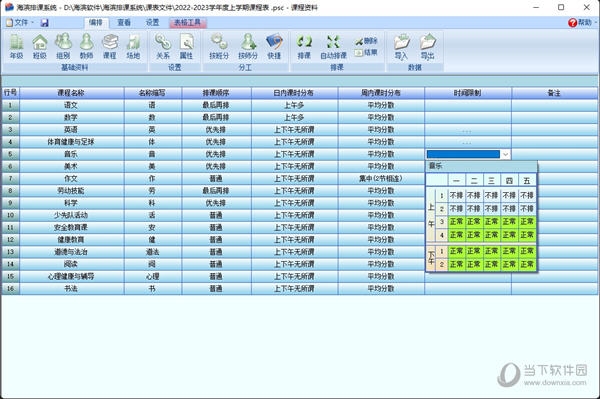600x399 pixels.
Task: Open the 属性 (properties) icon
Action: [x=186, y=46]
